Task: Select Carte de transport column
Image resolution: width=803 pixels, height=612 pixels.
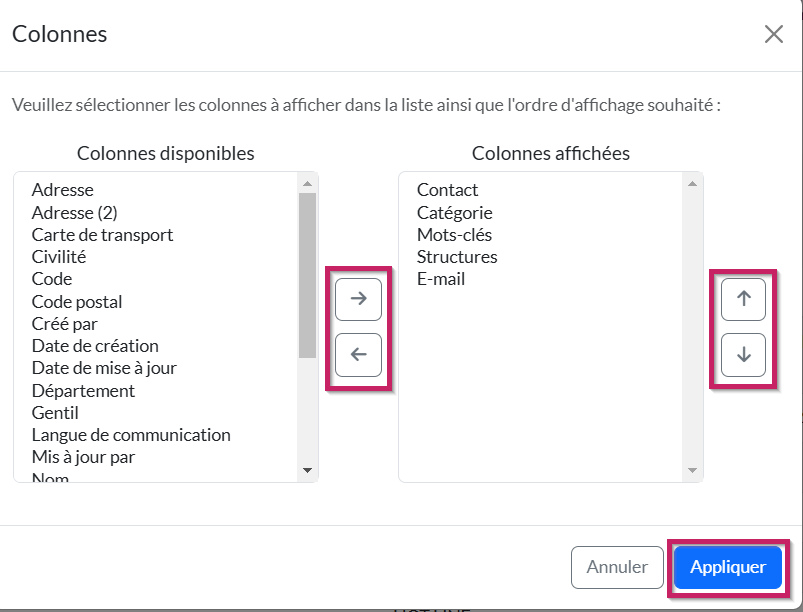Action: click(x=102, y=235)
